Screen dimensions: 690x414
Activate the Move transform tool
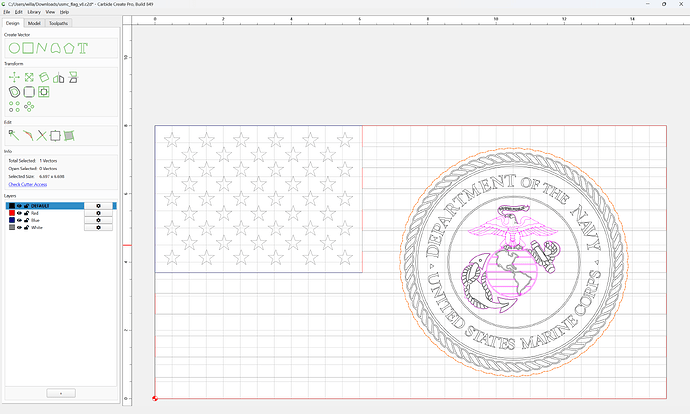click(15, 77)
